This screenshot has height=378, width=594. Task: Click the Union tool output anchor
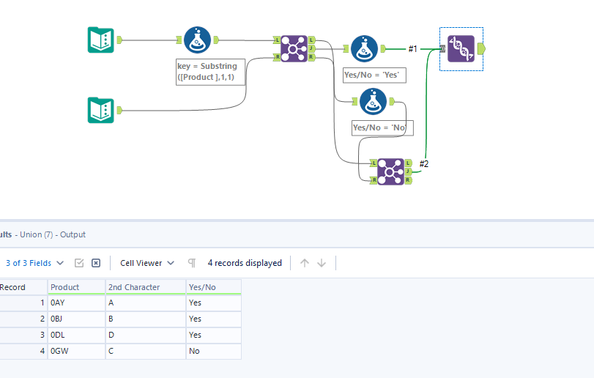[481, 48]
